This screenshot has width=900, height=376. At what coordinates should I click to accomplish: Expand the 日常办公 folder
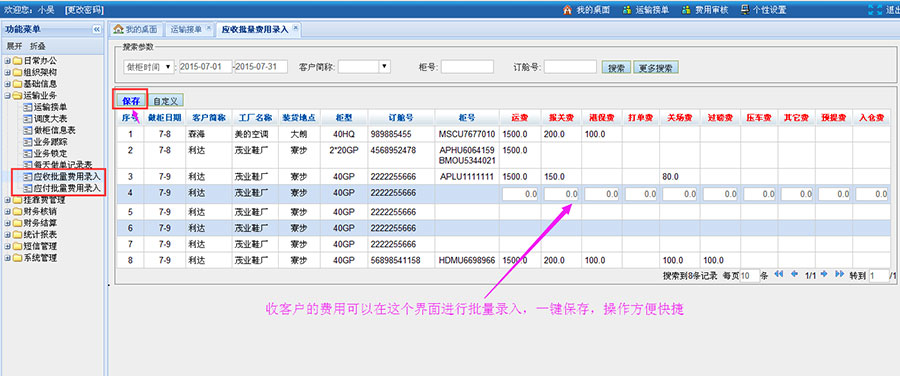(7, 61)
